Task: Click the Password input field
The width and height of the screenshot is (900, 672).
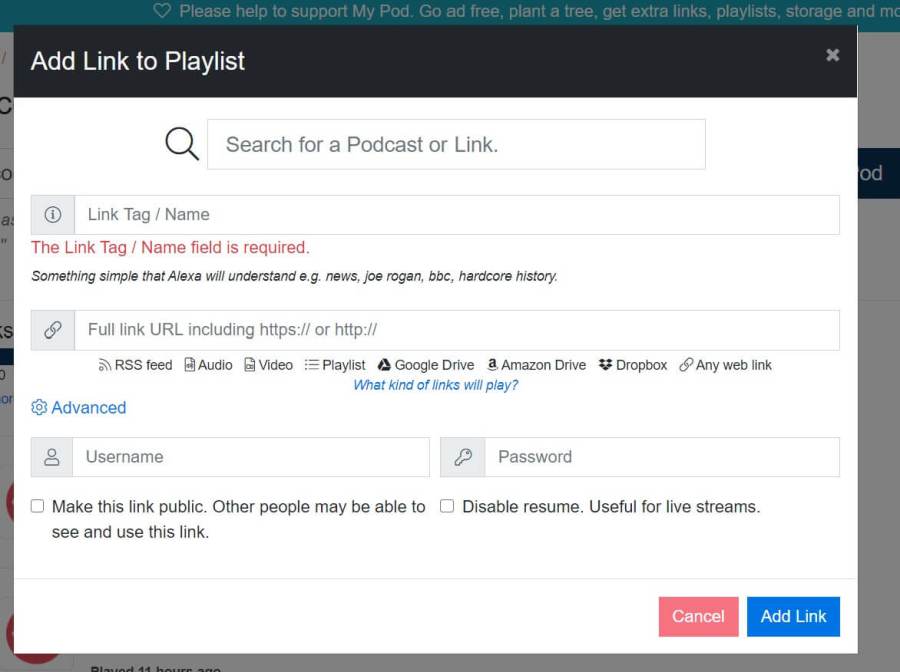Action: point(661,457)
